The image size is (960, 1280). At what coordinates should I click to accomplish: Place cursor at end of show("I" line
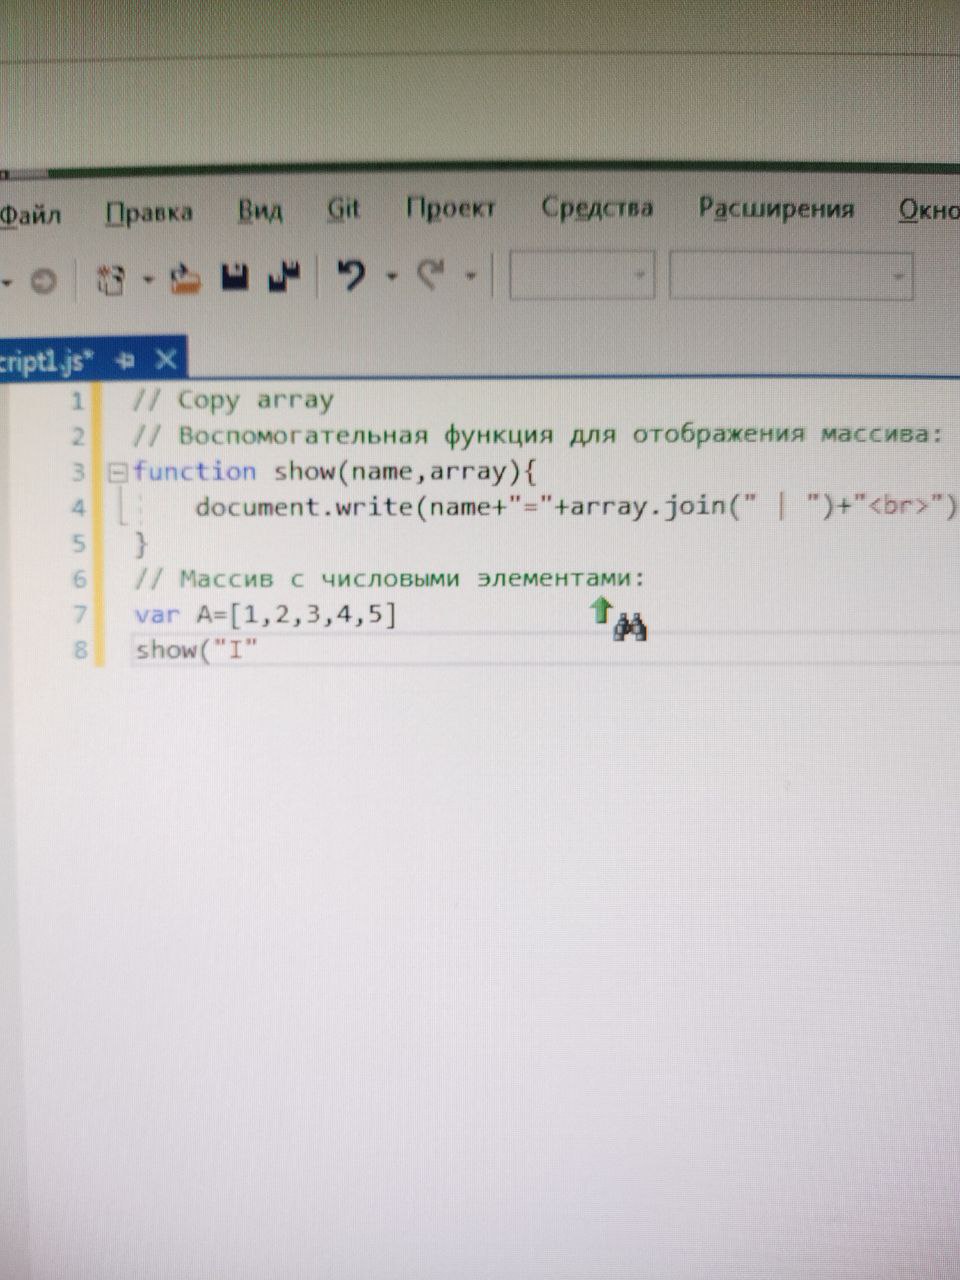click(260, 650)
